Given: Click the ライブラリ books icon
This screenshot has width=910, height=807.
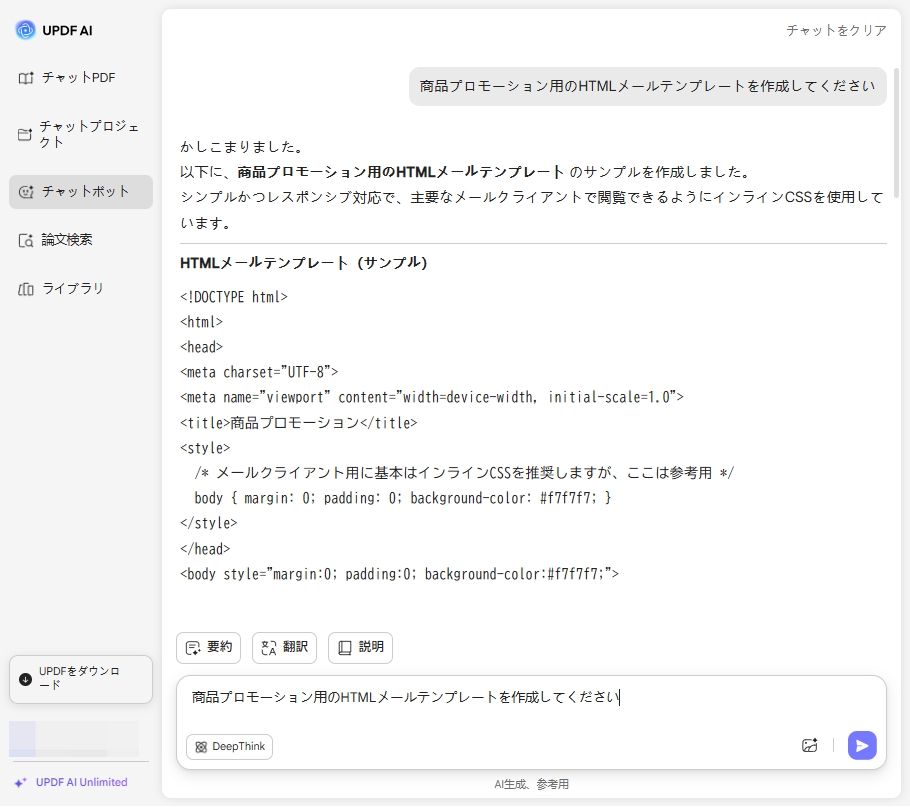Looking at the screenshot, I should [26, 289].
